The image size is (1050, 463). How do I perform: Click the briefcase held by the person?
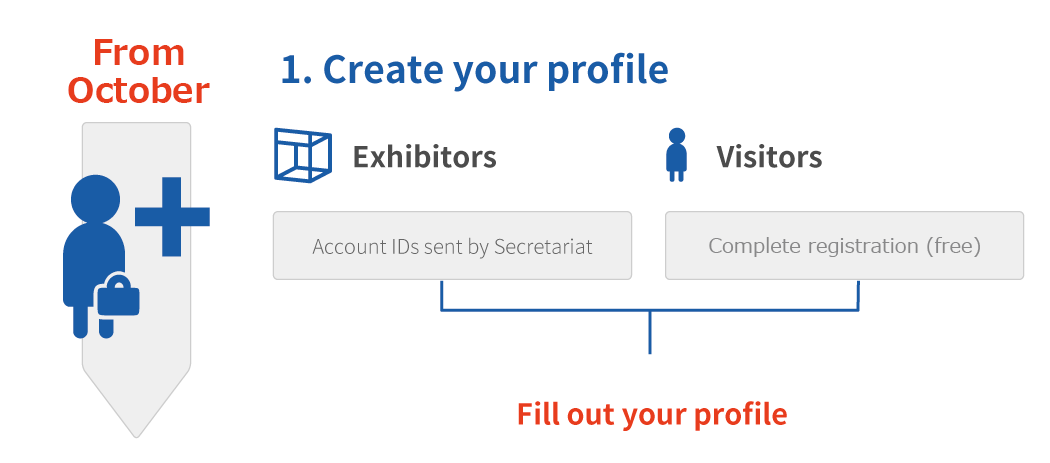[x=119, y=295]
